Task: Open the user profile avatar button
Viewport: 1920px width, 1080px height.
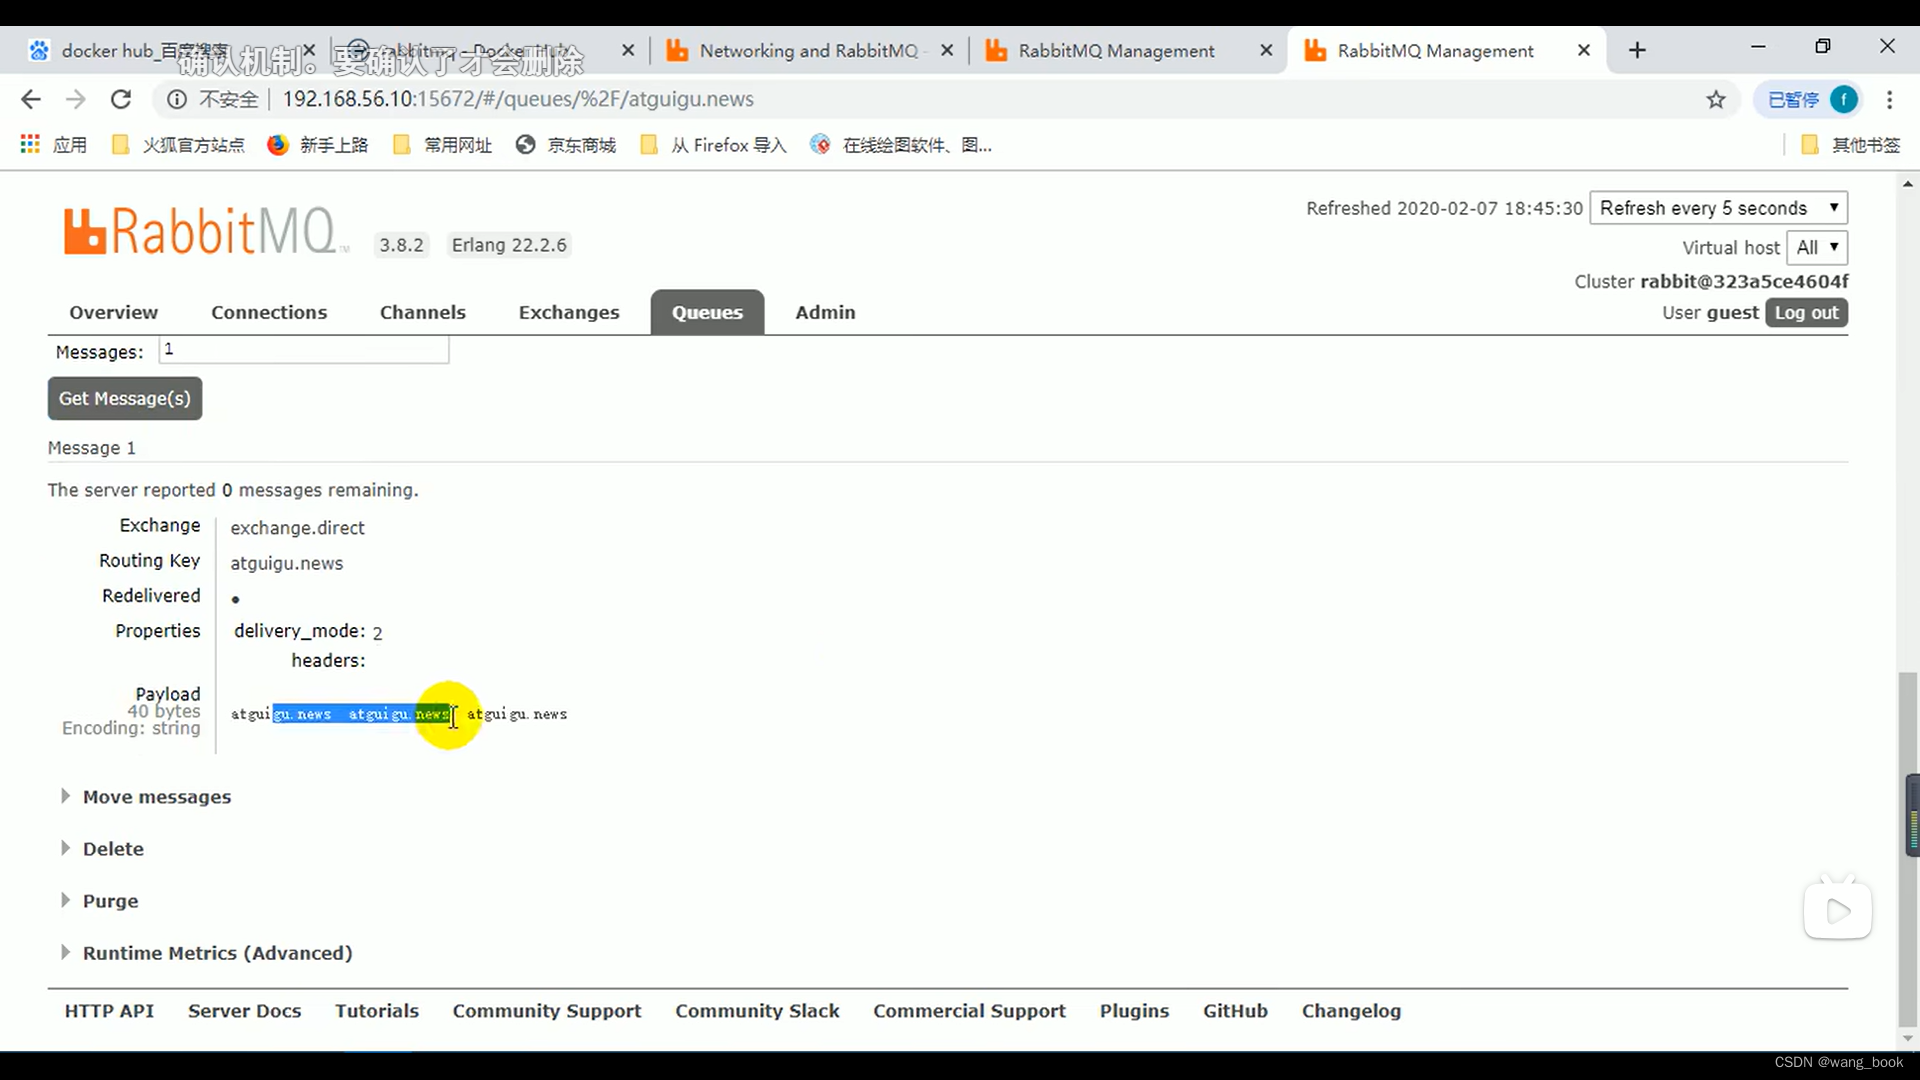Action: tap(1843, 99)
